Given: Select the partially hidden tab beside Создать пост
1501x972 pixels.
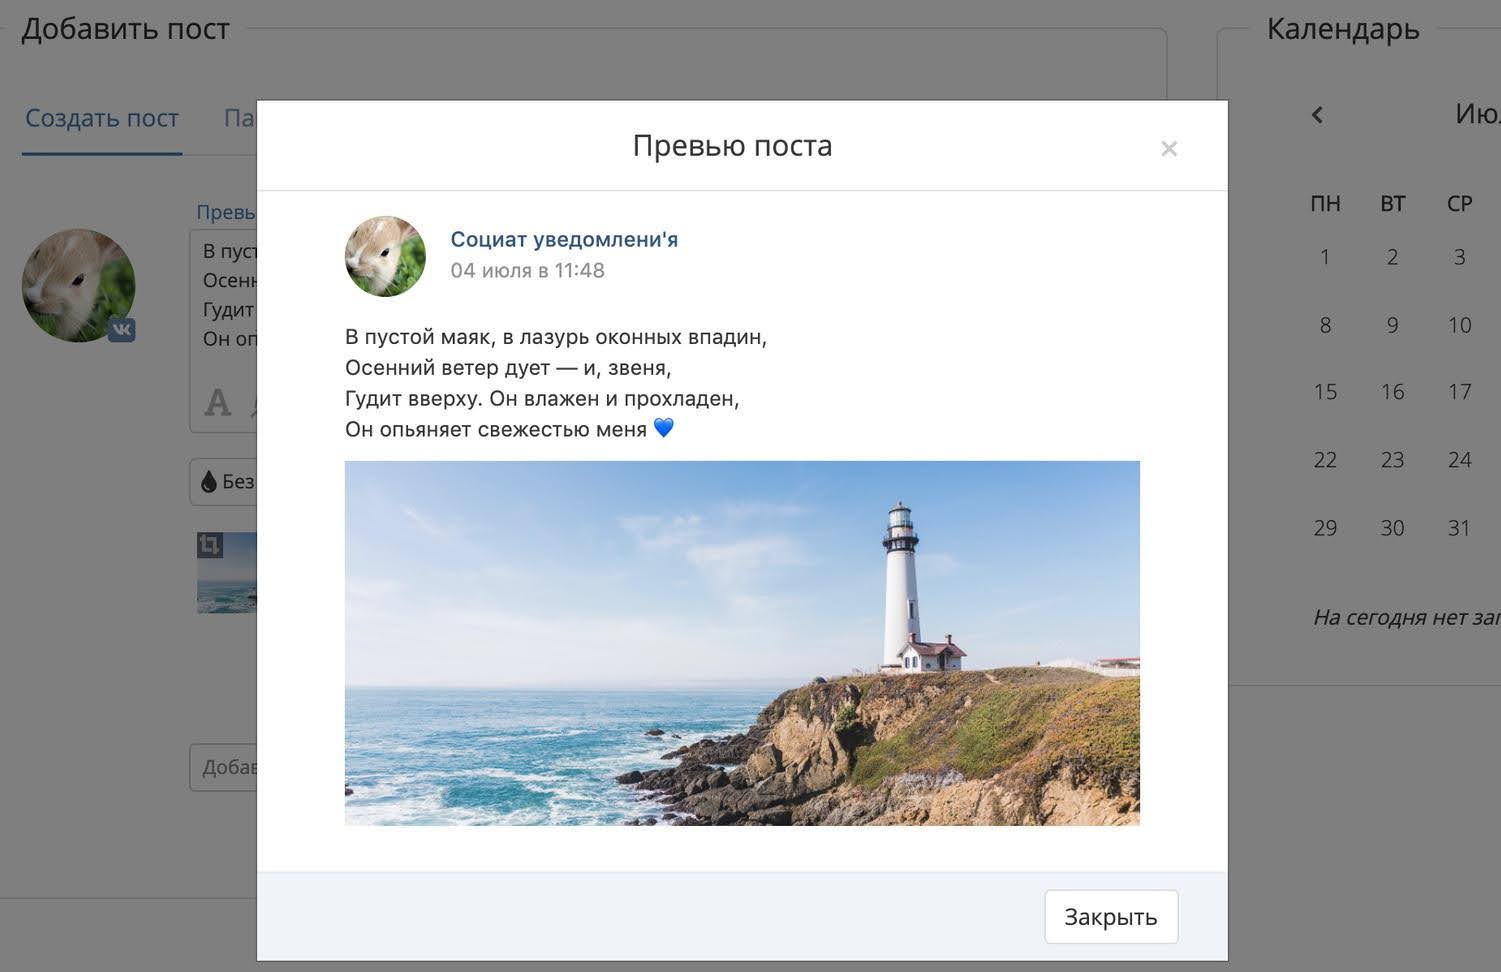Looking at the screenshot, I should [239, 118].
